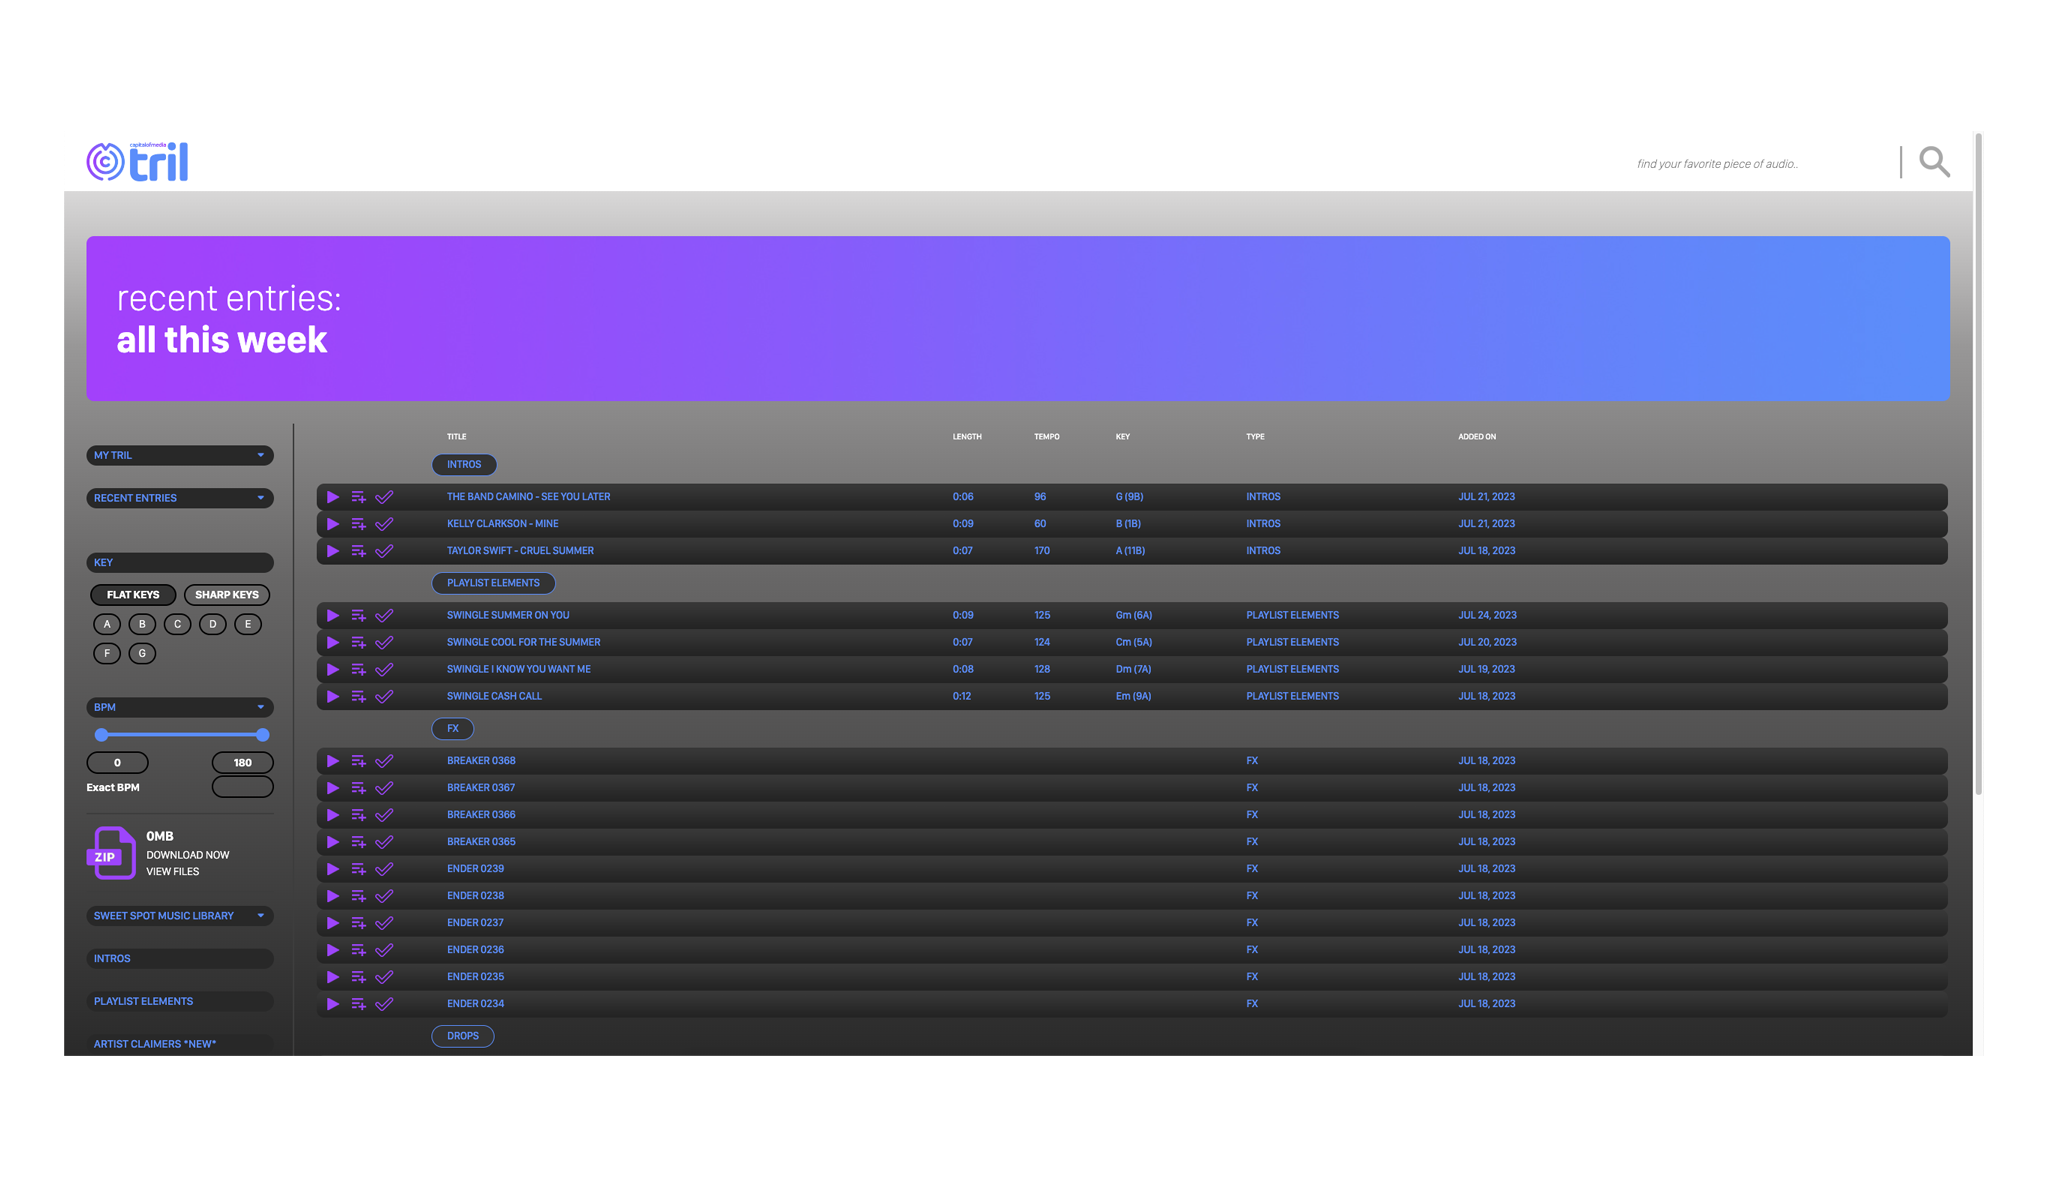Viewport: 2048px width, 1179px height.
Task: Add Swingle Cool For The Summer to playlist
Action: [358, 643]
